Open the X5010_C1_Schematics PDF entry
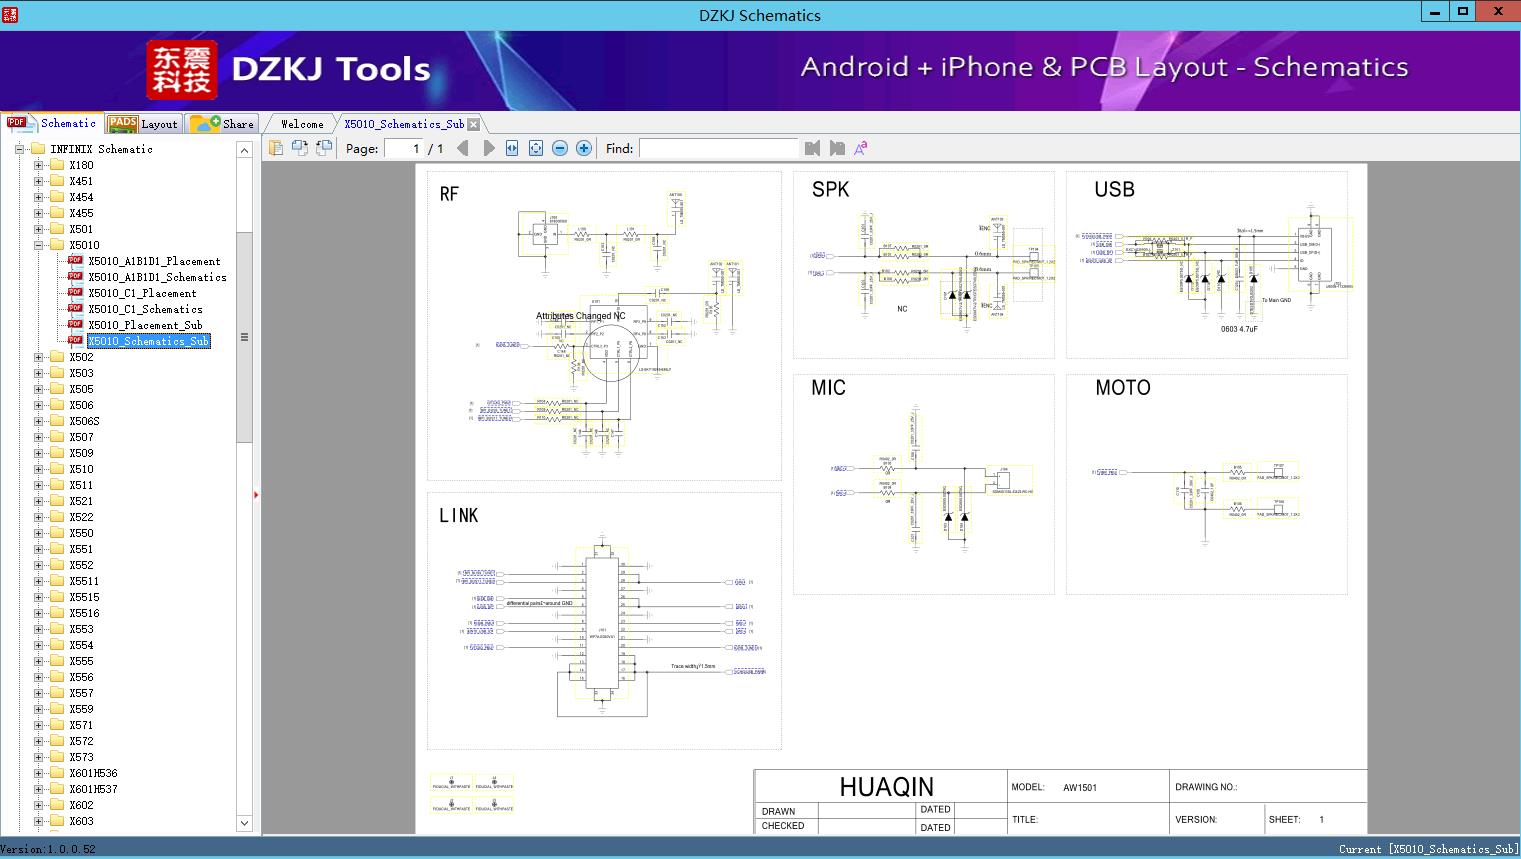This screenshot has height=859, width=1521. [143, 309]
